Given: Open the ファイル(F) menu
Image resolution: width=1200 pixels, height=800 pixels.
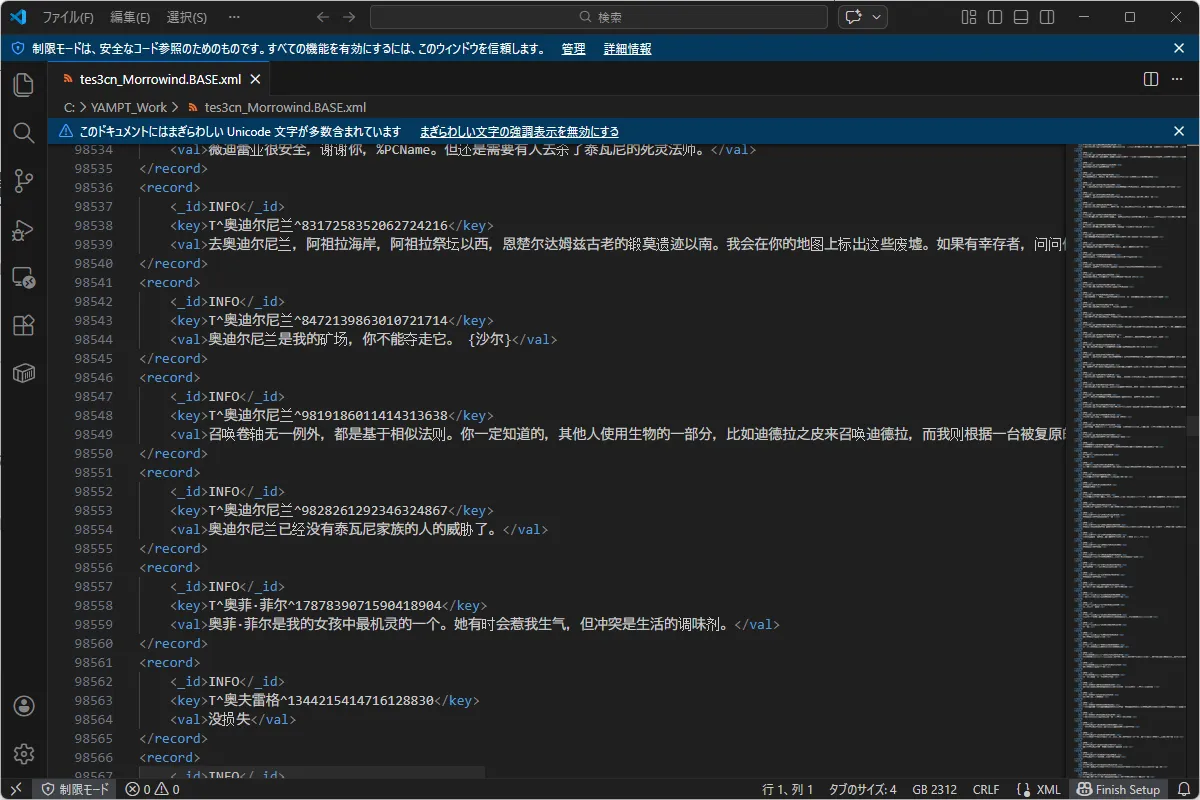Looking at the screenshot, I should pos(68,17).
